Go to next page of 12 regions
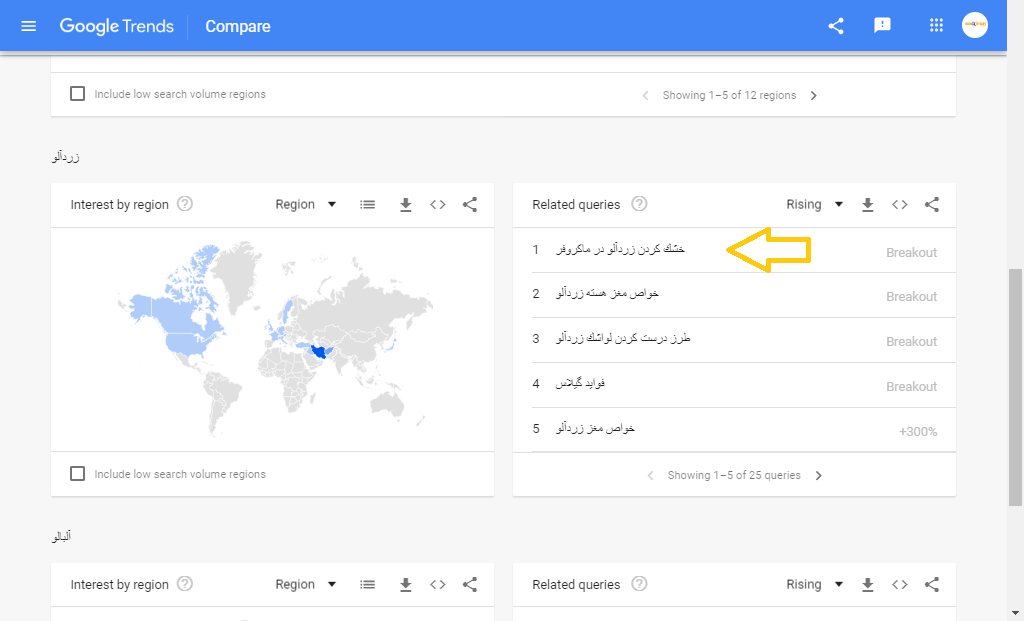The image size is (1024, 621). [814, 96]
